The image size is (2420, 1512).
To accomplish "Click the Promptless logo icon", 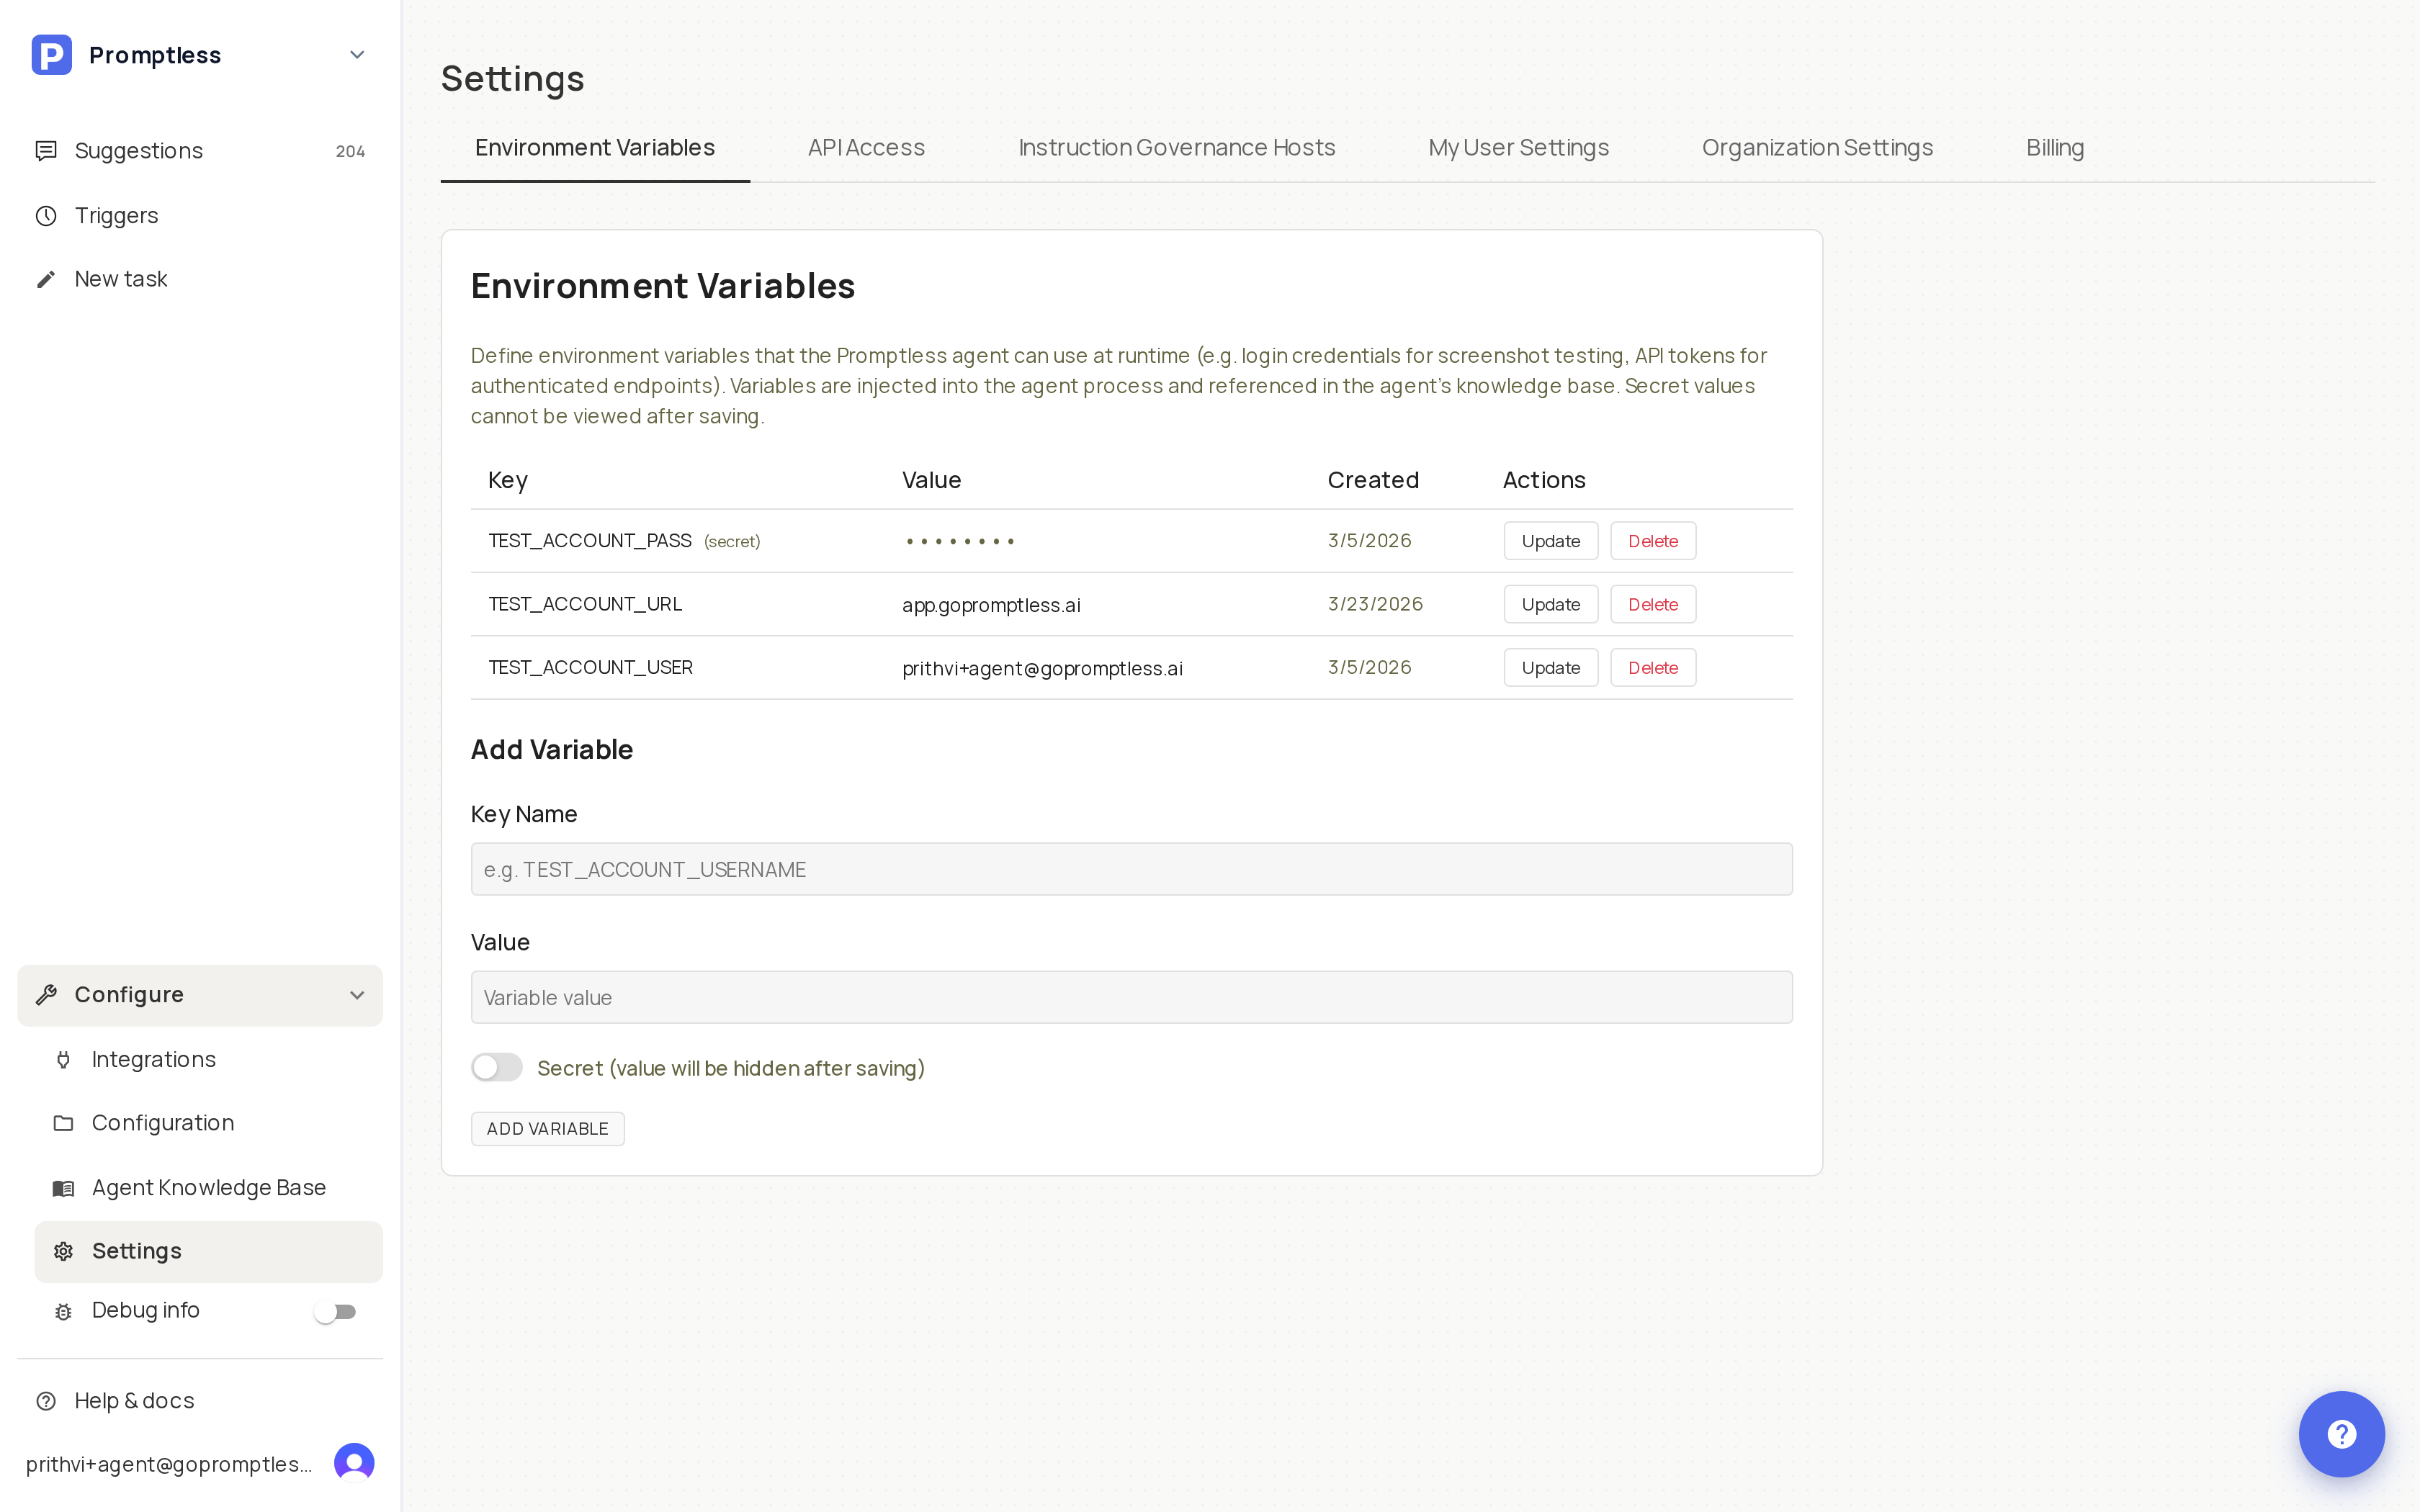I will pos(52,55).
